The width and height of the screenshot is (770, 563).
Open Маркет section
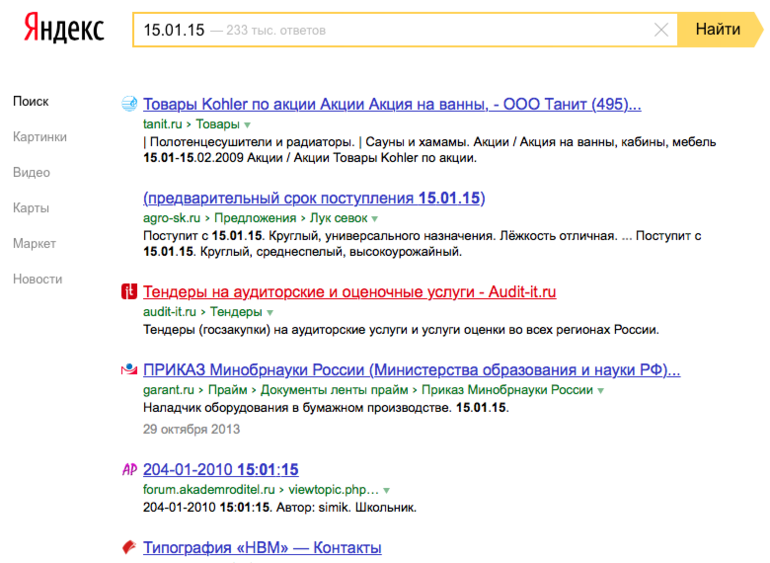[34, 243]
